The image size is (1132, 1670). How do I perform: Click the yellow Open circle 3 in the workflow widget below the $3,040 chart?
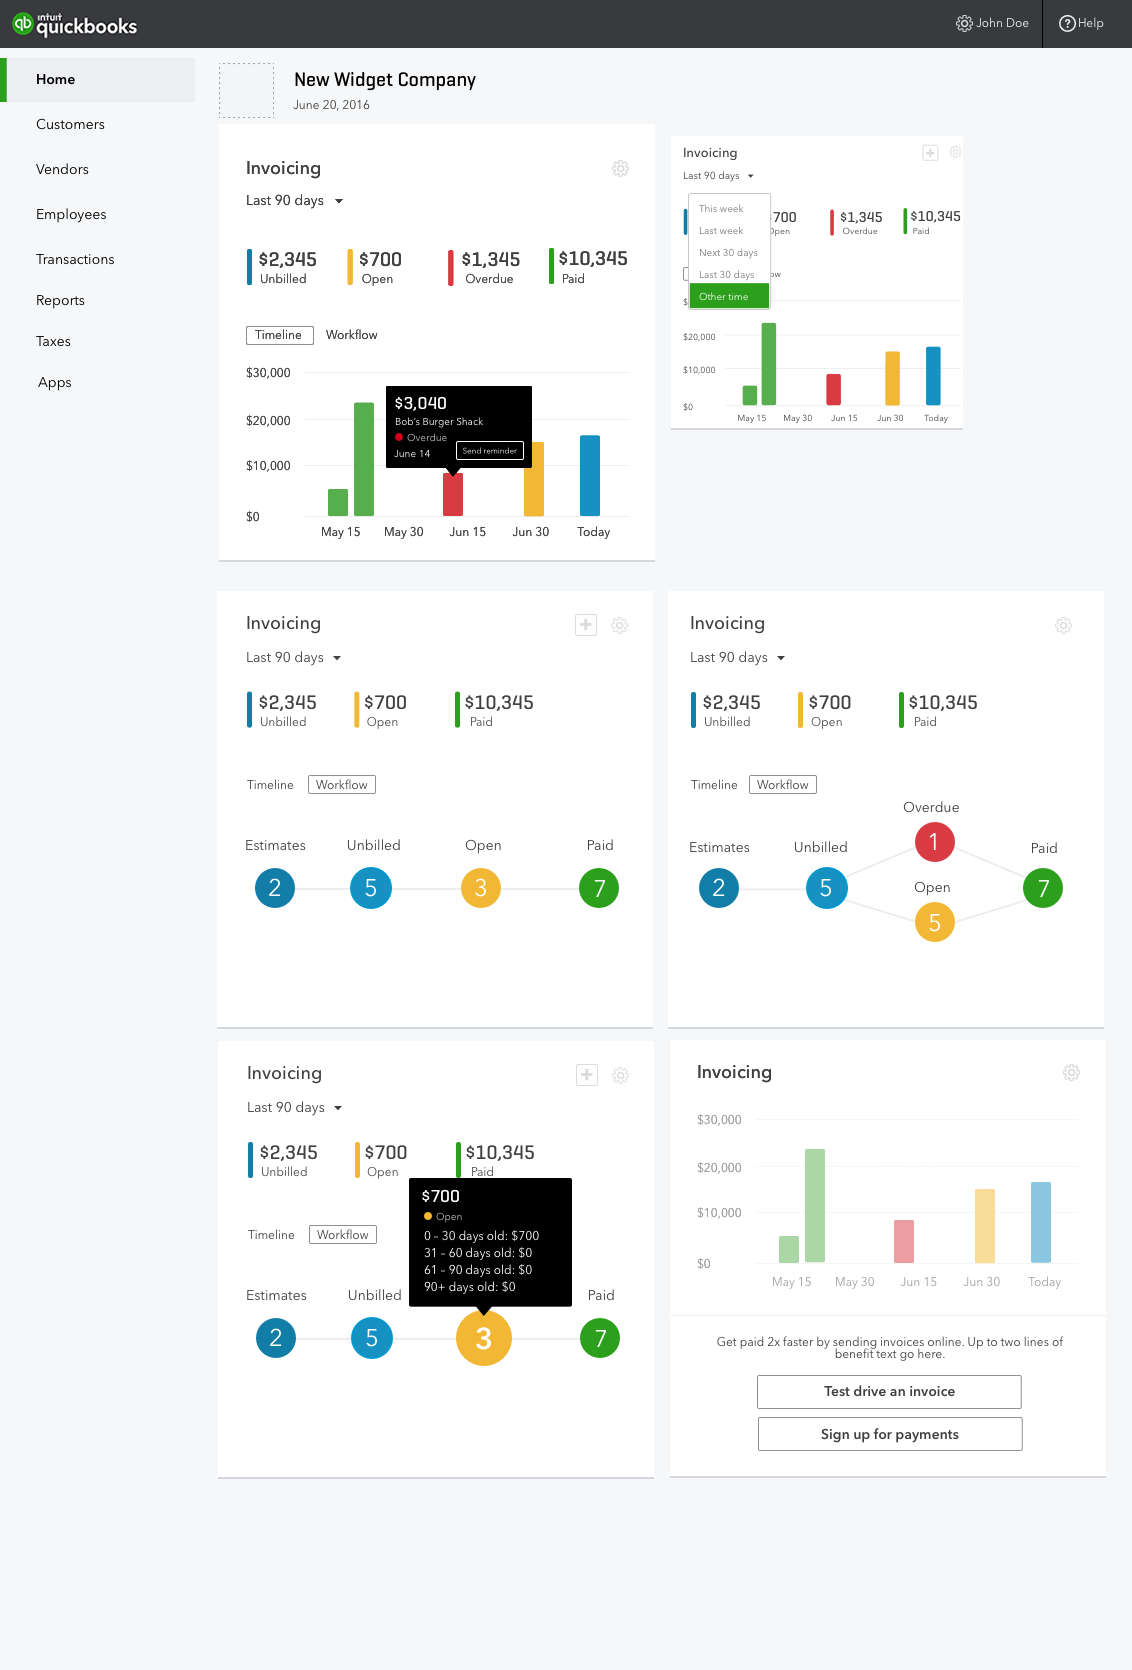[x=480, y=888]
